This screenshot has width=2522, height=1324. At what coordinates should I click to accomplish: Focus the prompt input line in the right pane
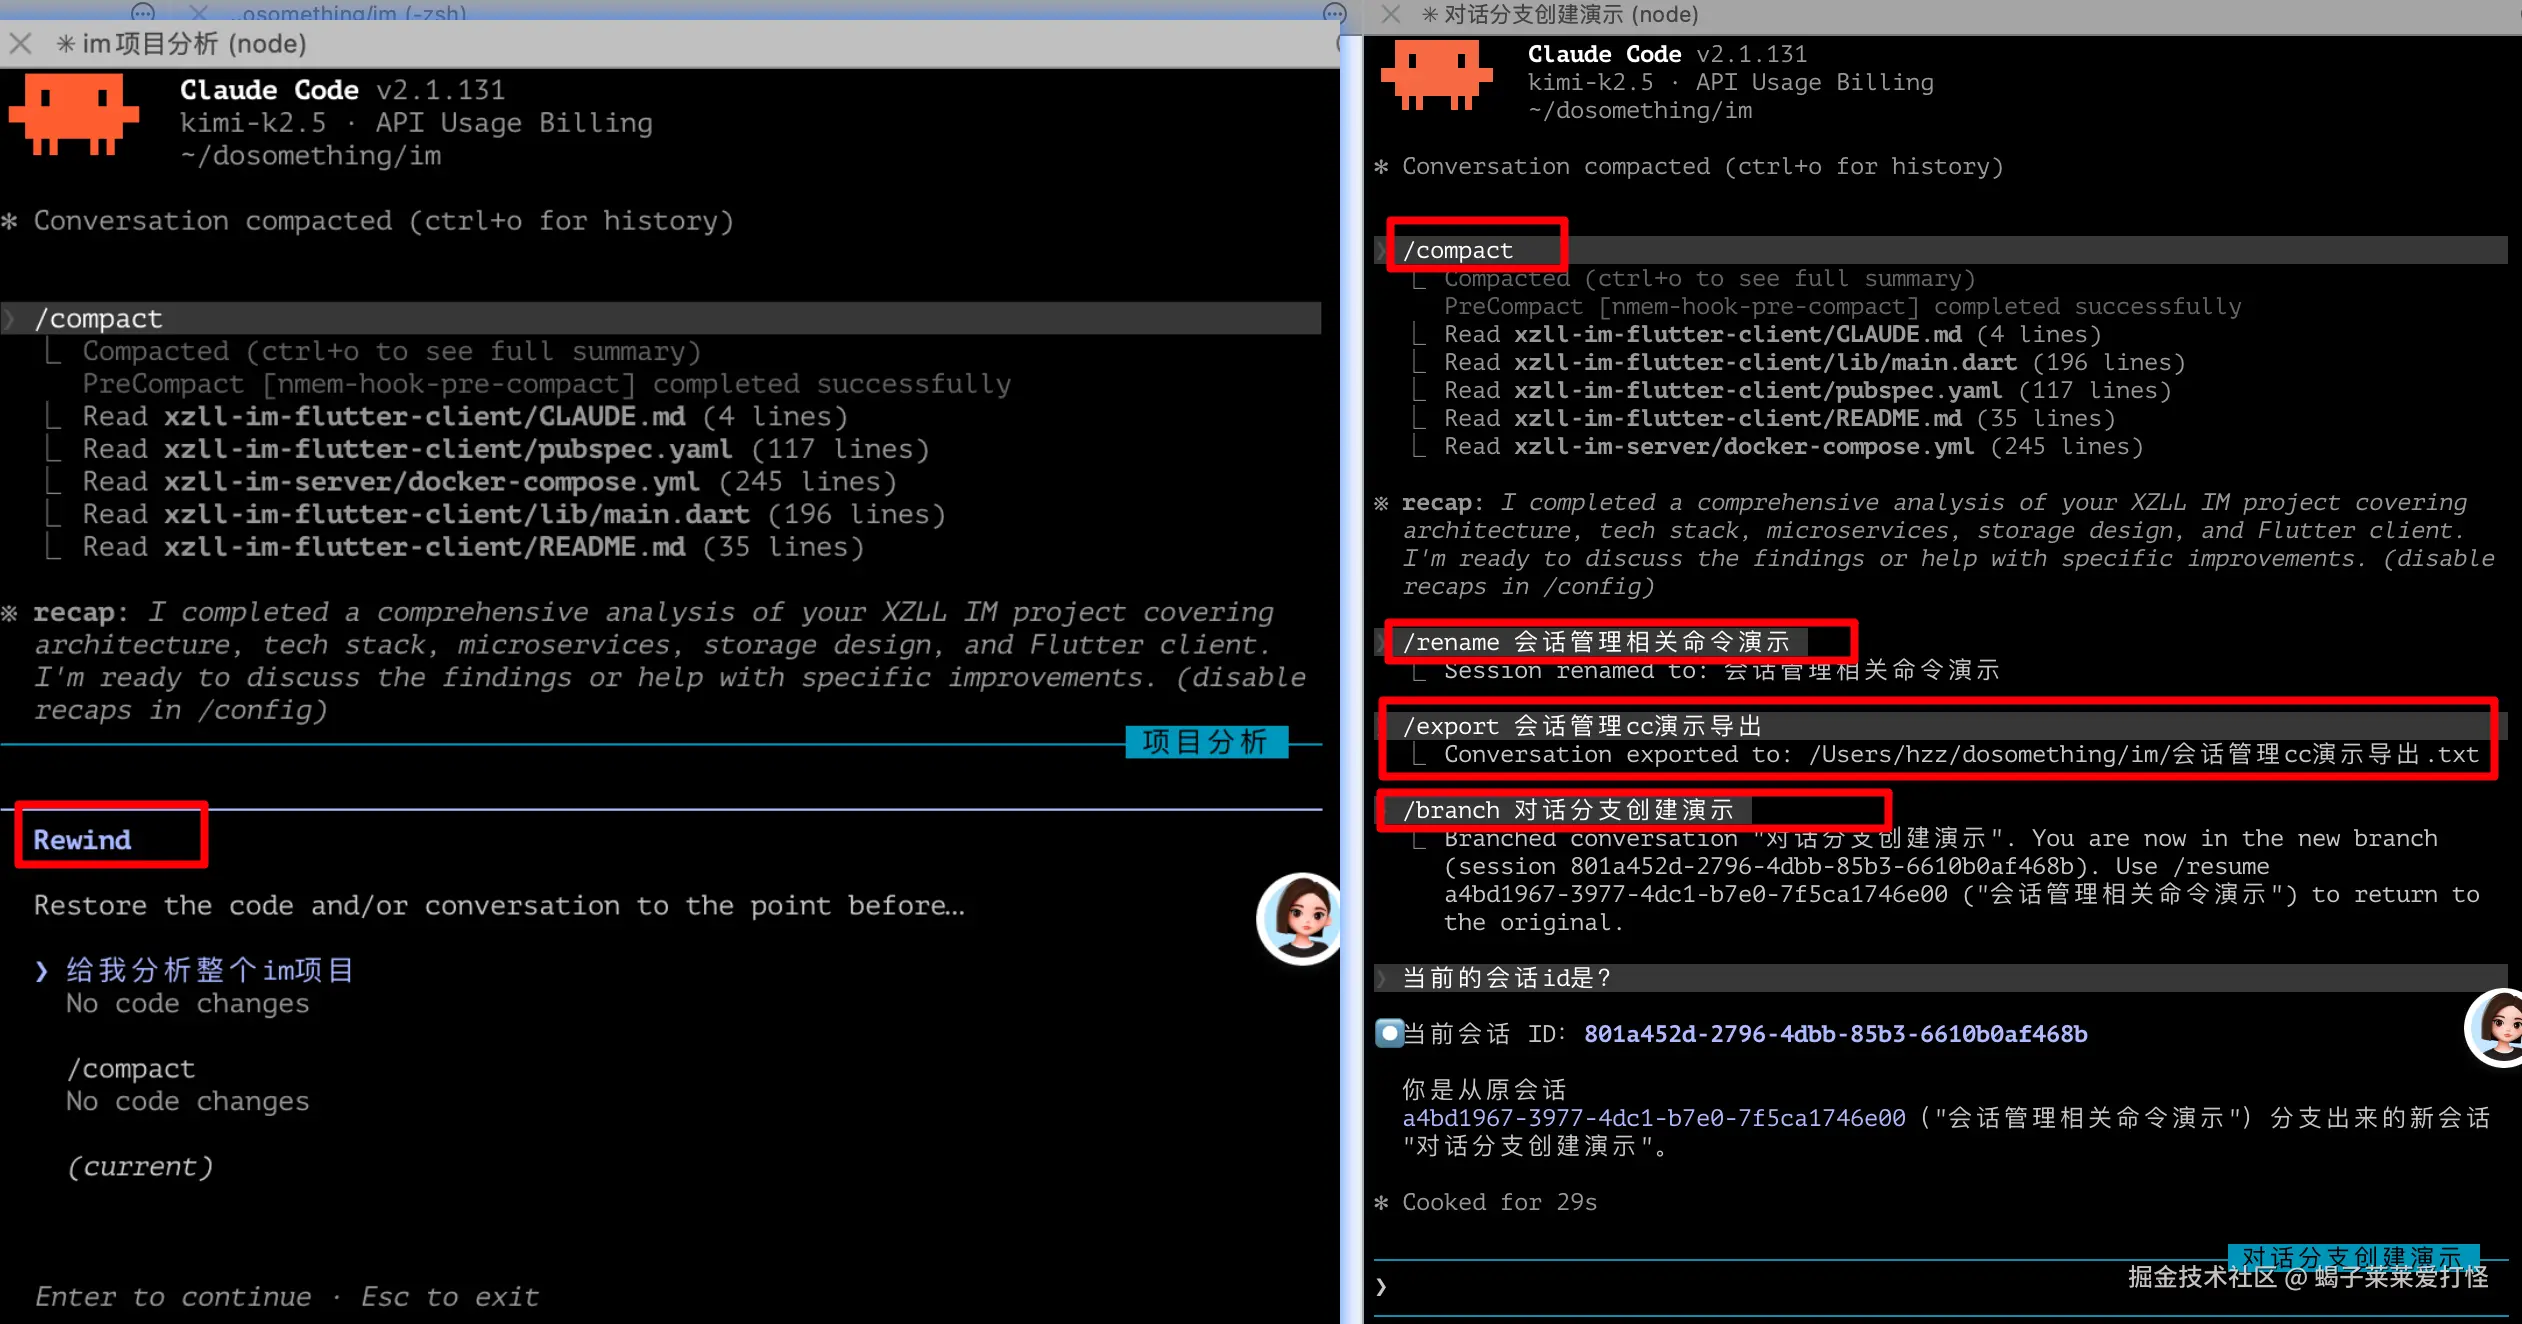point(1940,1287)
